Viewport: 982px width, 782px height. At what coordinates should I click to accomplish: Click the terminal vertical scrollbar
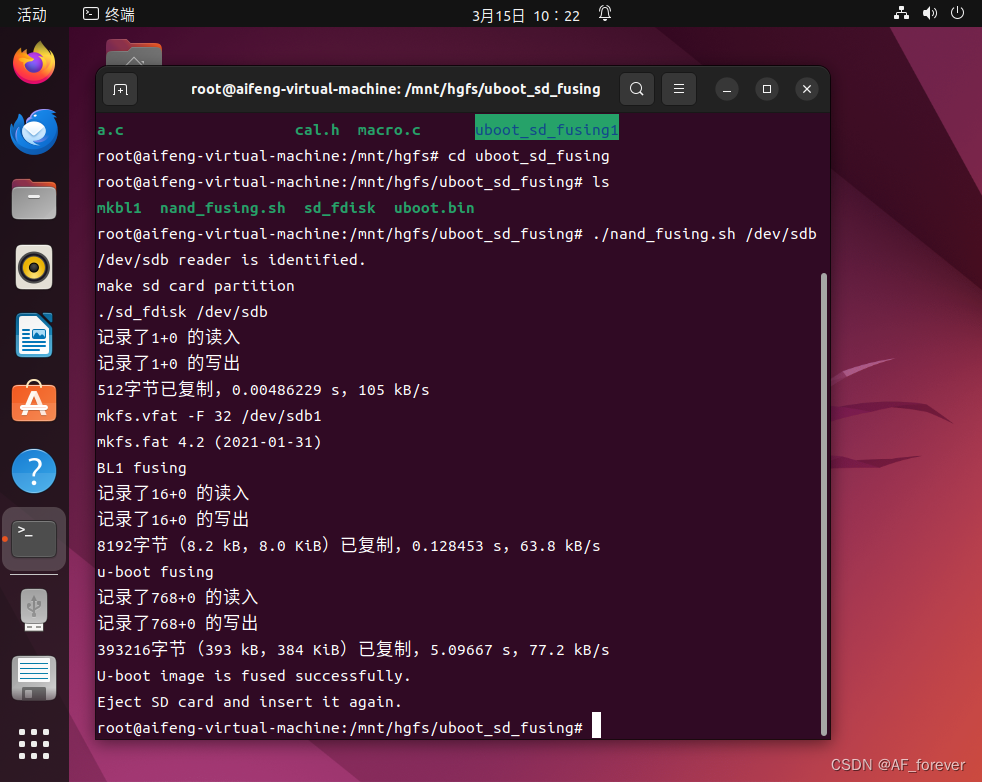[824, 504]
